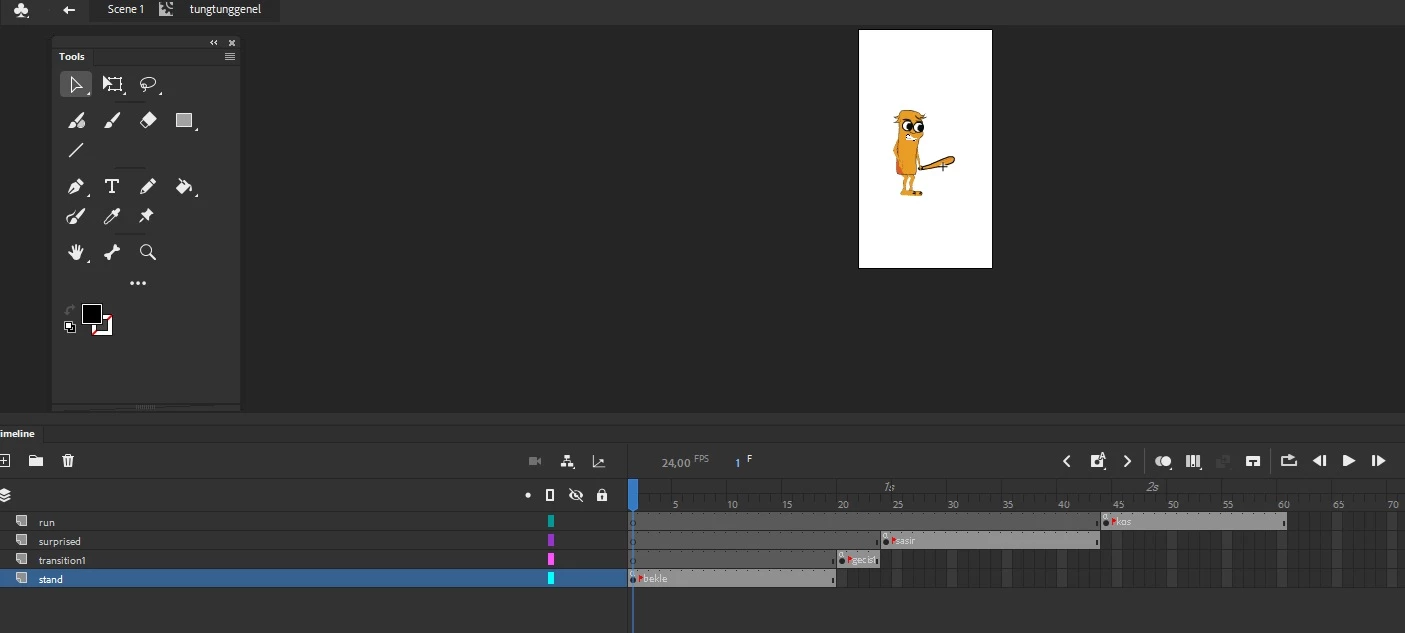
Task: Add camera layer icon
Action: click(x=535, y=461)
